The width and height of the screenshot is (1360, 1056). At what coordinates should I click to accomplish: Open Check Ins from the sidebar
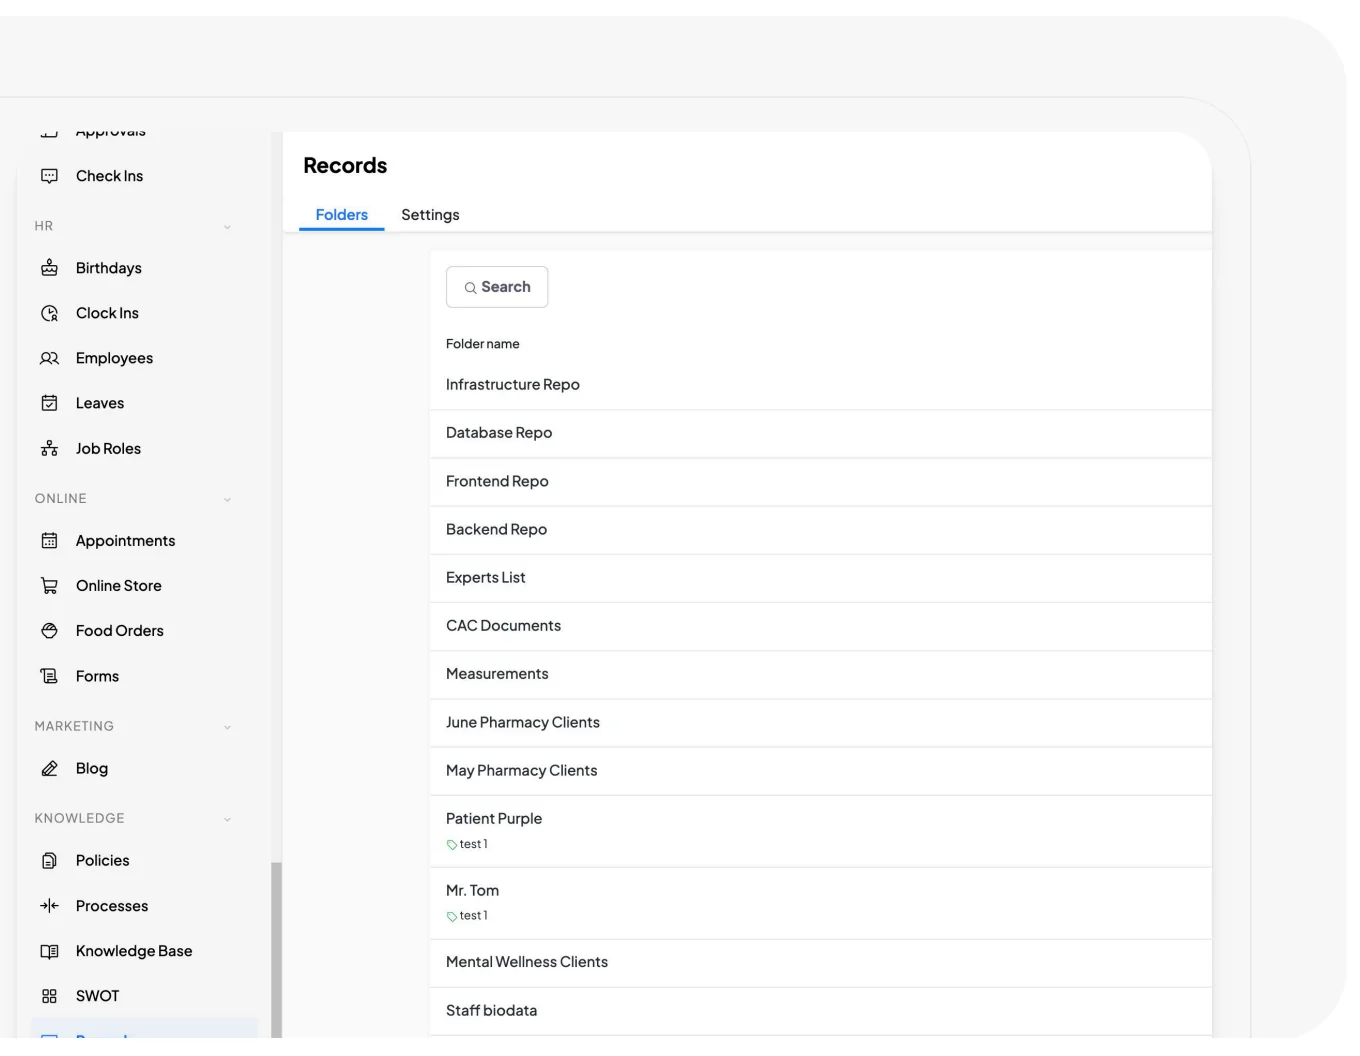pyautogui.click(x=109, y=176)
